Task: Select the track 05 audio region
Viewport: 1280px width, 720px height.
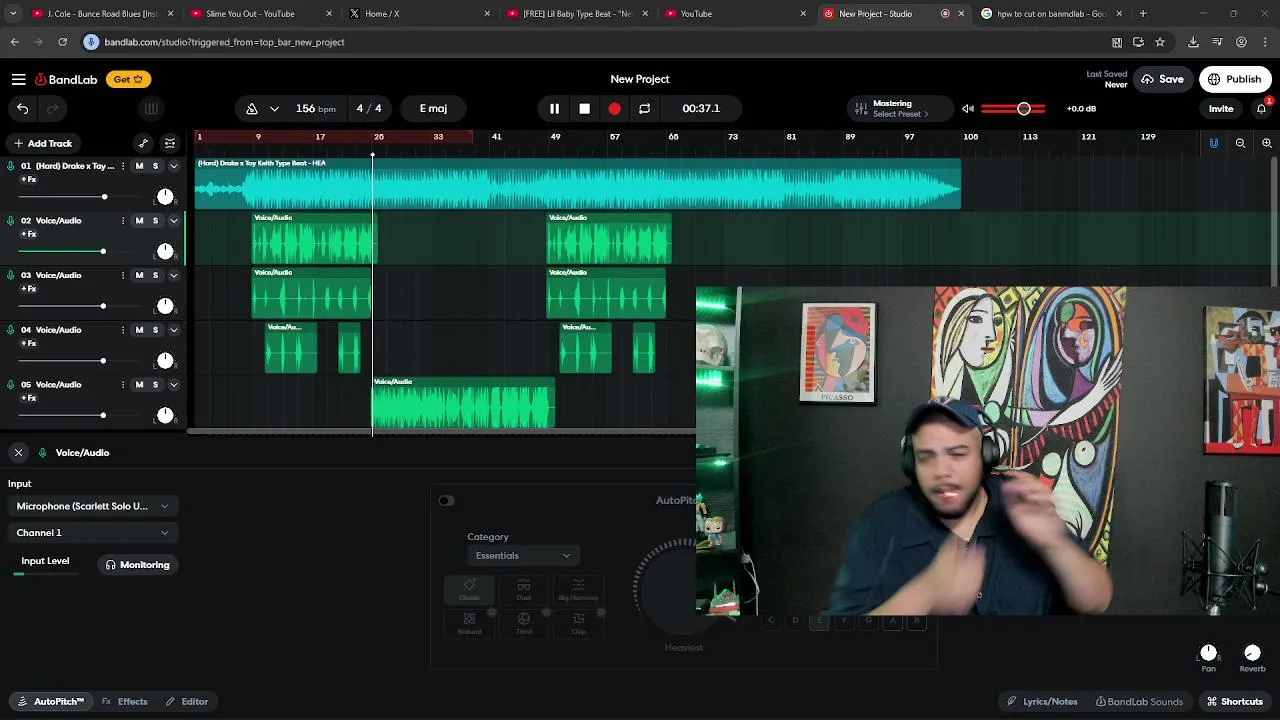Action: [463, 403]
